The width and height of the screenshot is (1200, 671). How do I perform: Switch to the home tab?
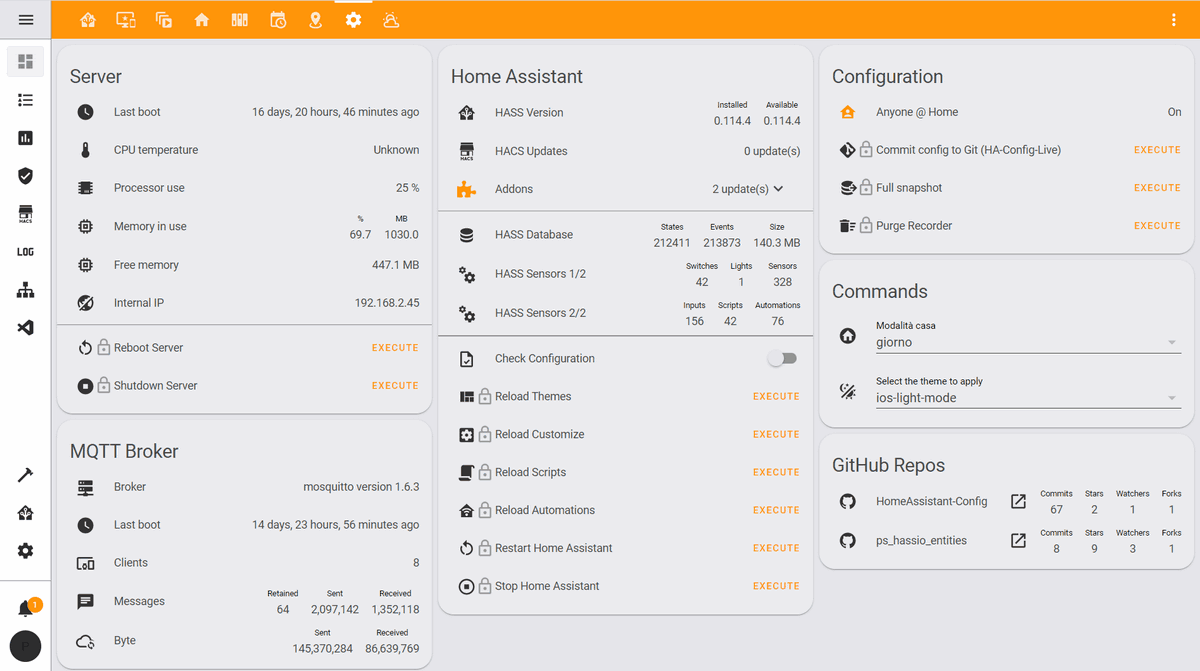point(202,20)
